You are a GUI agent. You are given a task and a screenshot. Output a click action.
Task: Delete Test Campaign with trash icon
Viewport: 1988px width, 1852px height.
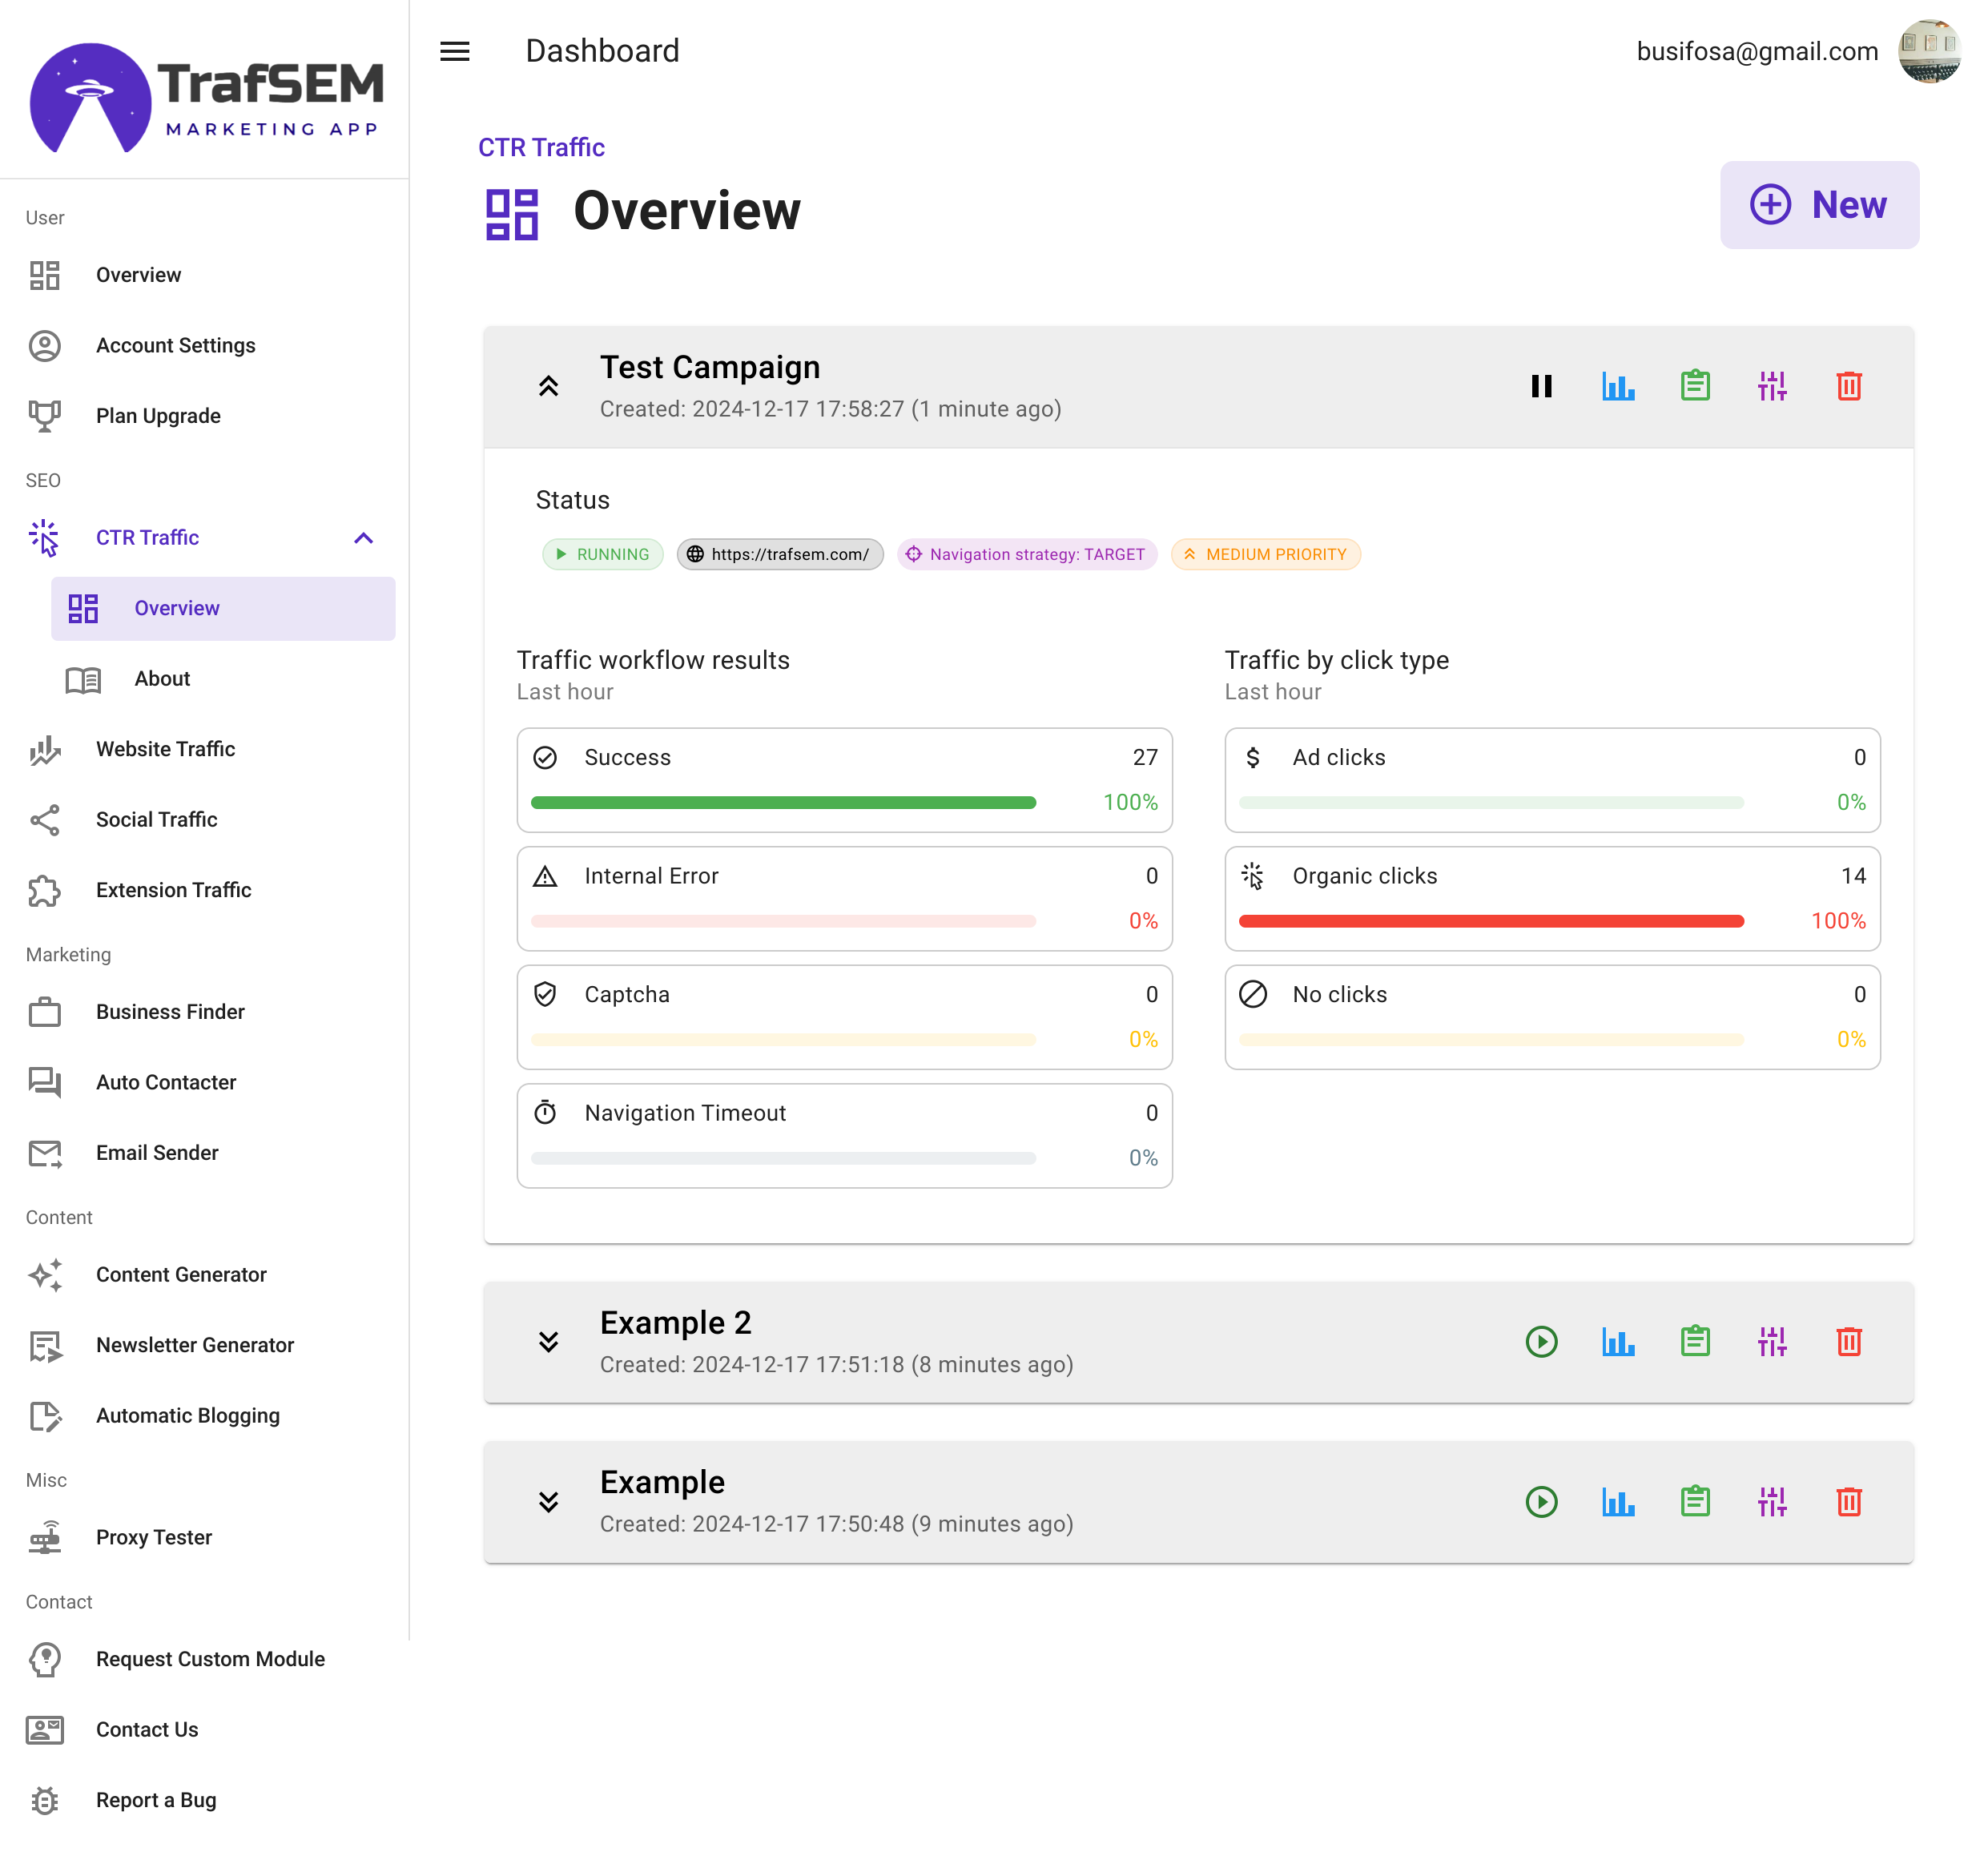pos(1849,386)
